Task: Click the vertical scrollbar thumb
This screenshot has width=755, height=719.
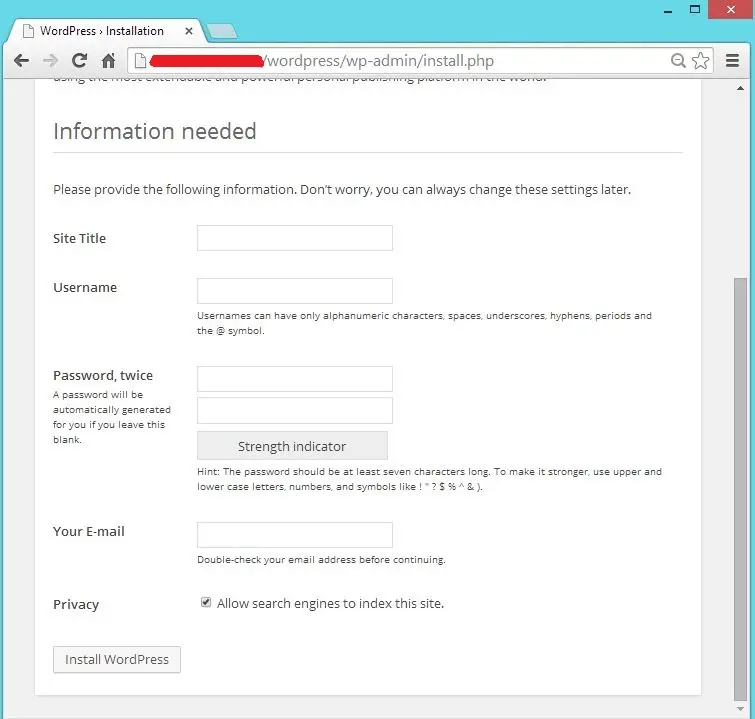Action: click(x=740, y=489)
